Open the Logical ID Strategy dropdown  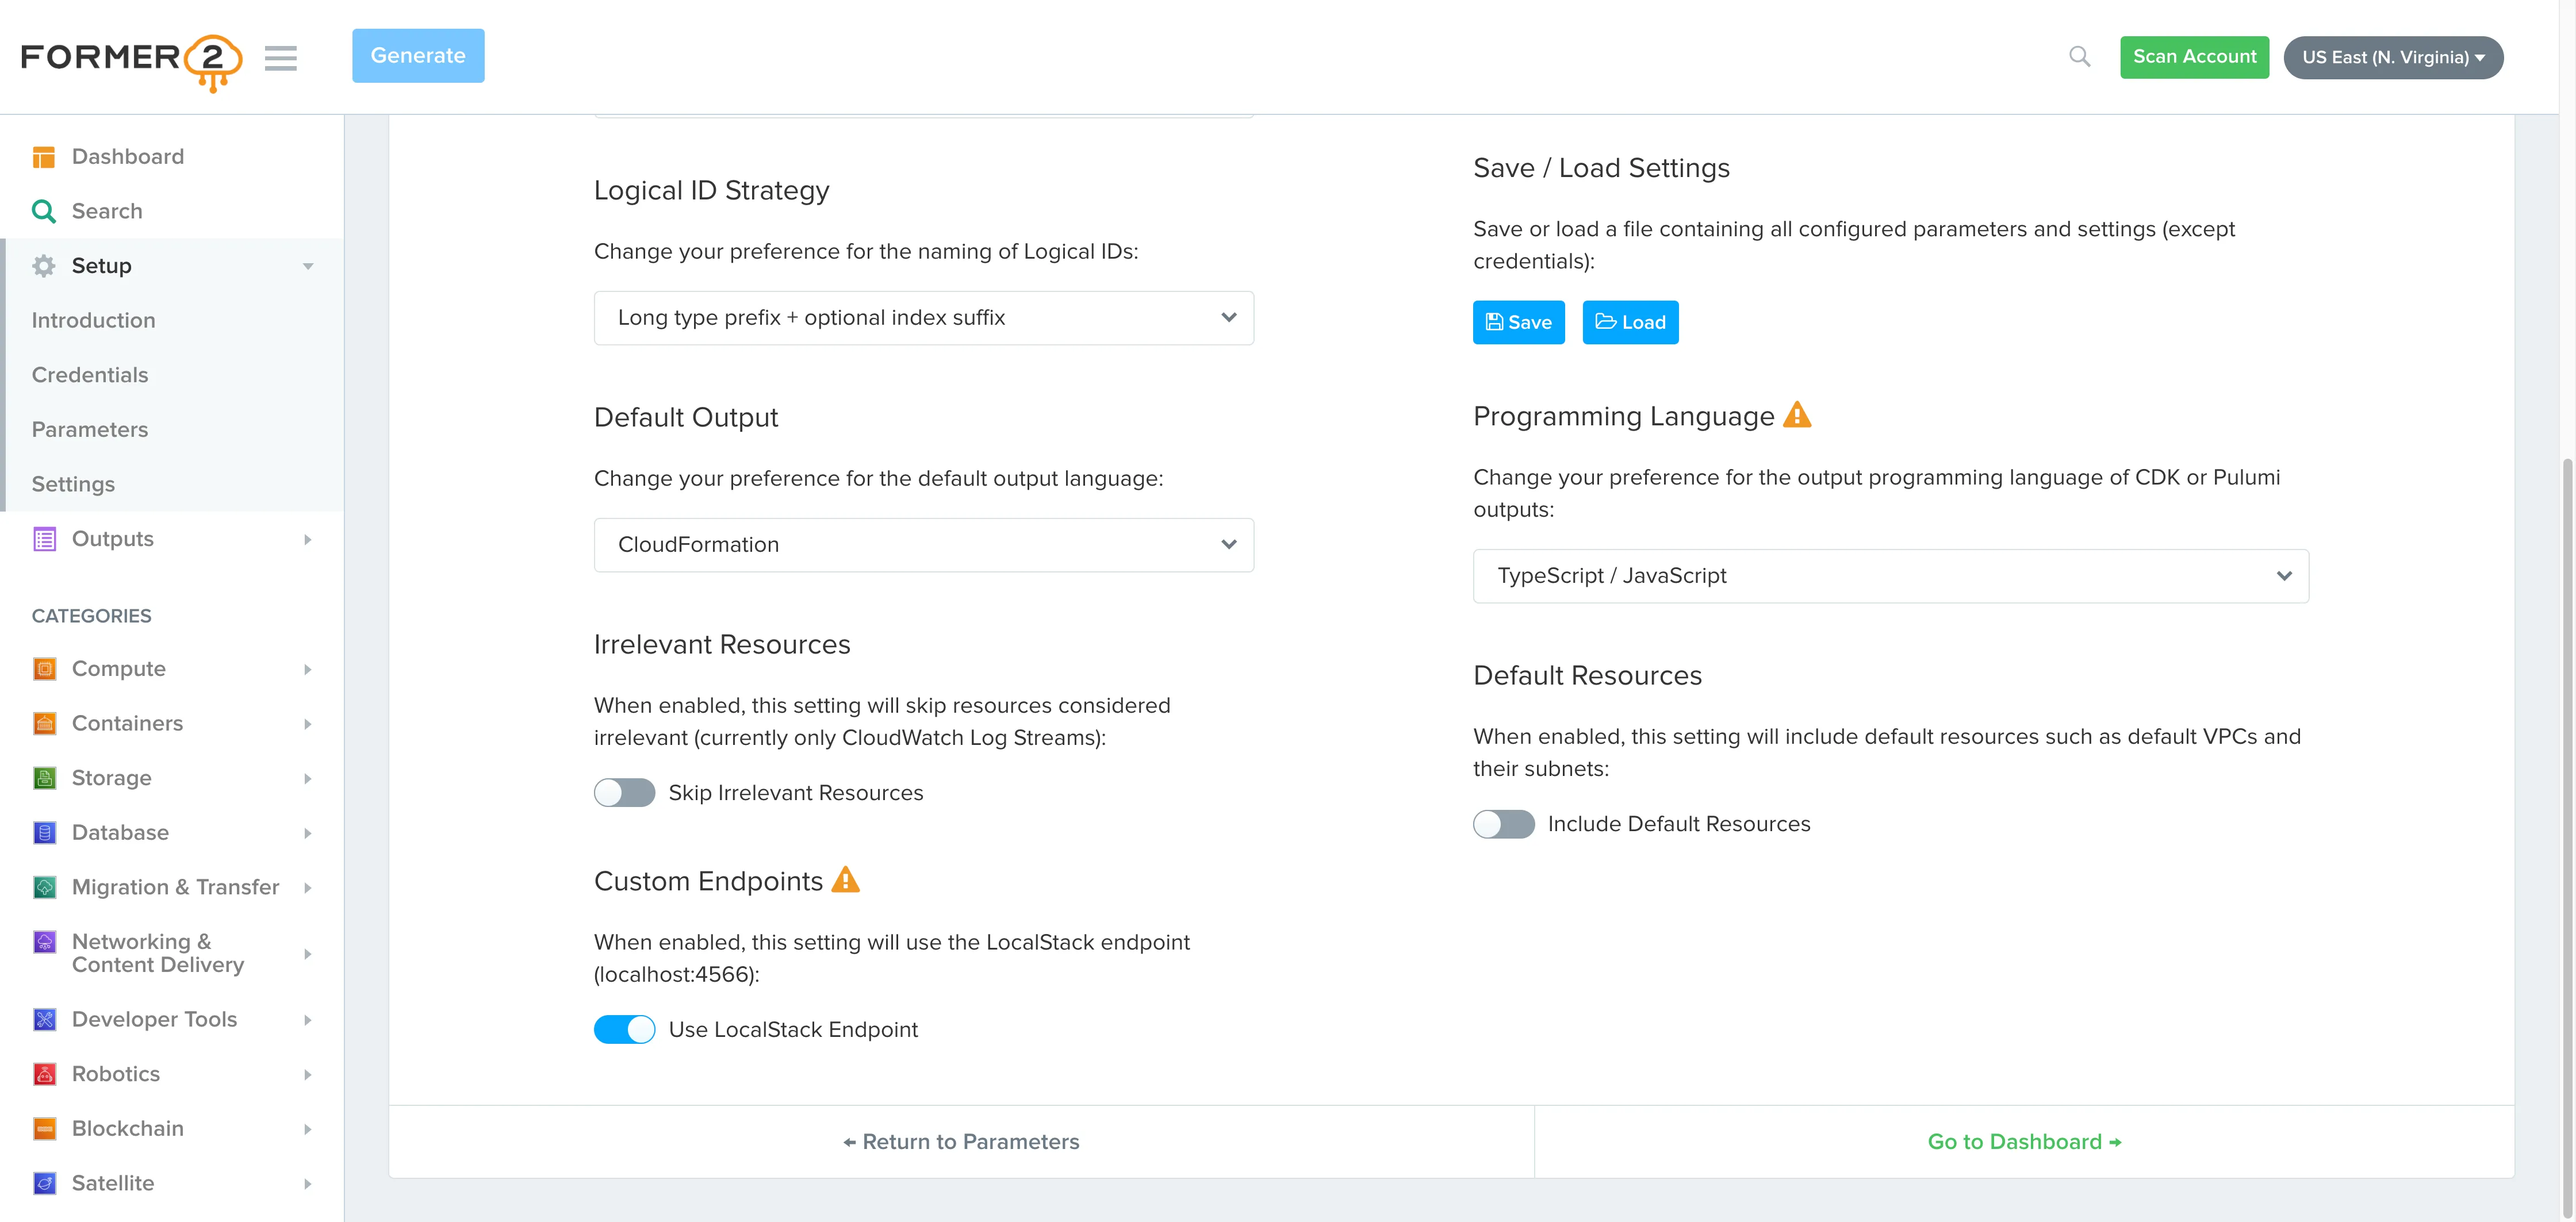[x=923, y=317]
